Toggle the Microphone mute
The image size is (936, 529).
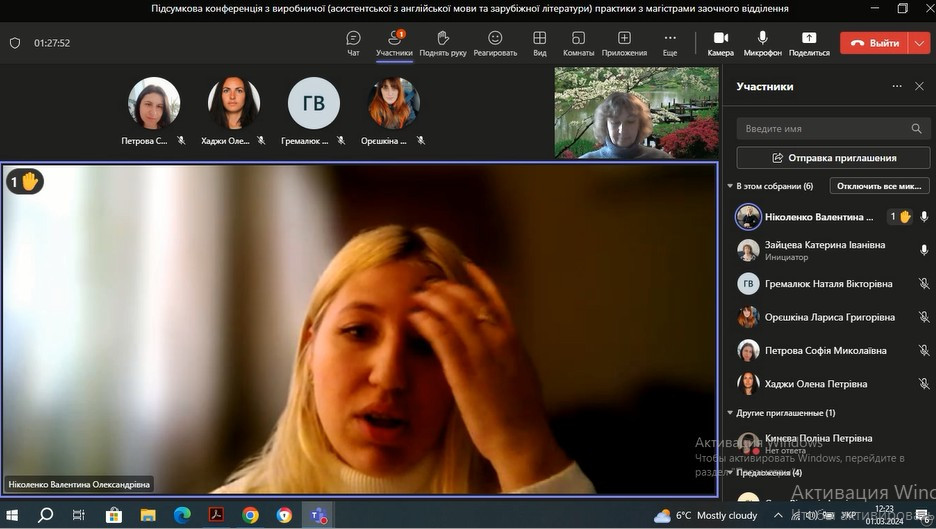point(763,42)
